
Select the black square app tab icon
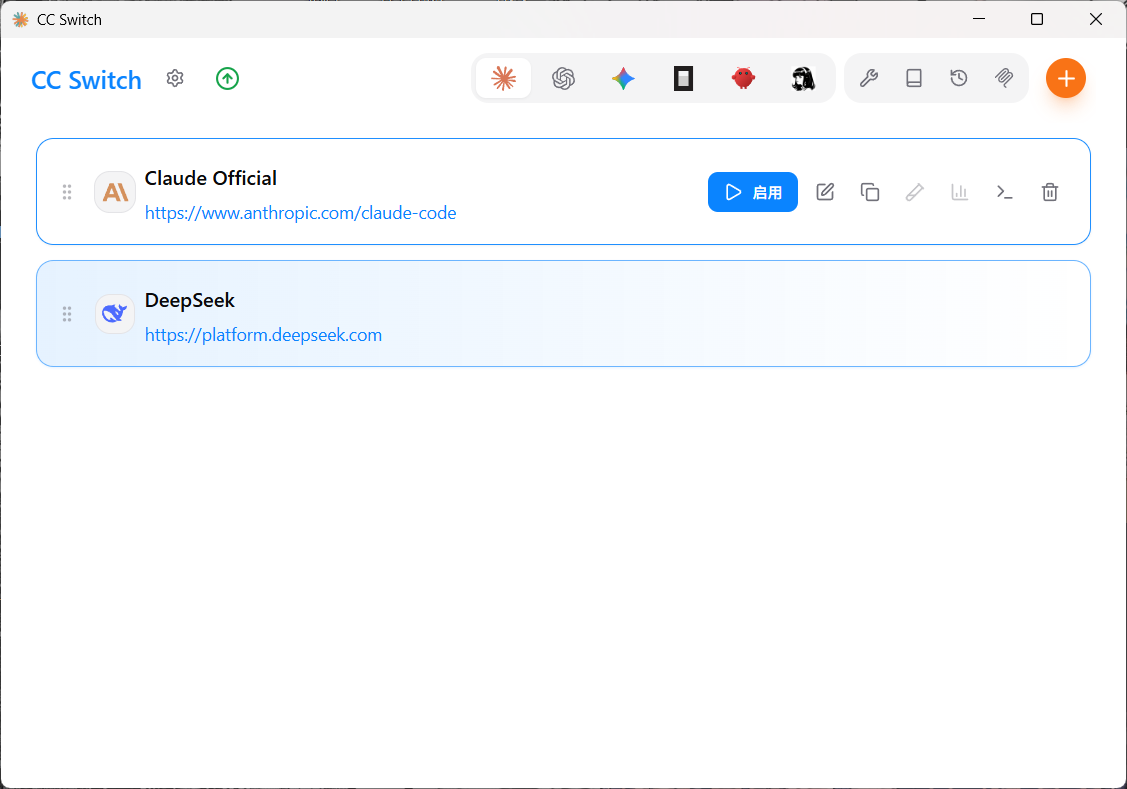[684, 78]
